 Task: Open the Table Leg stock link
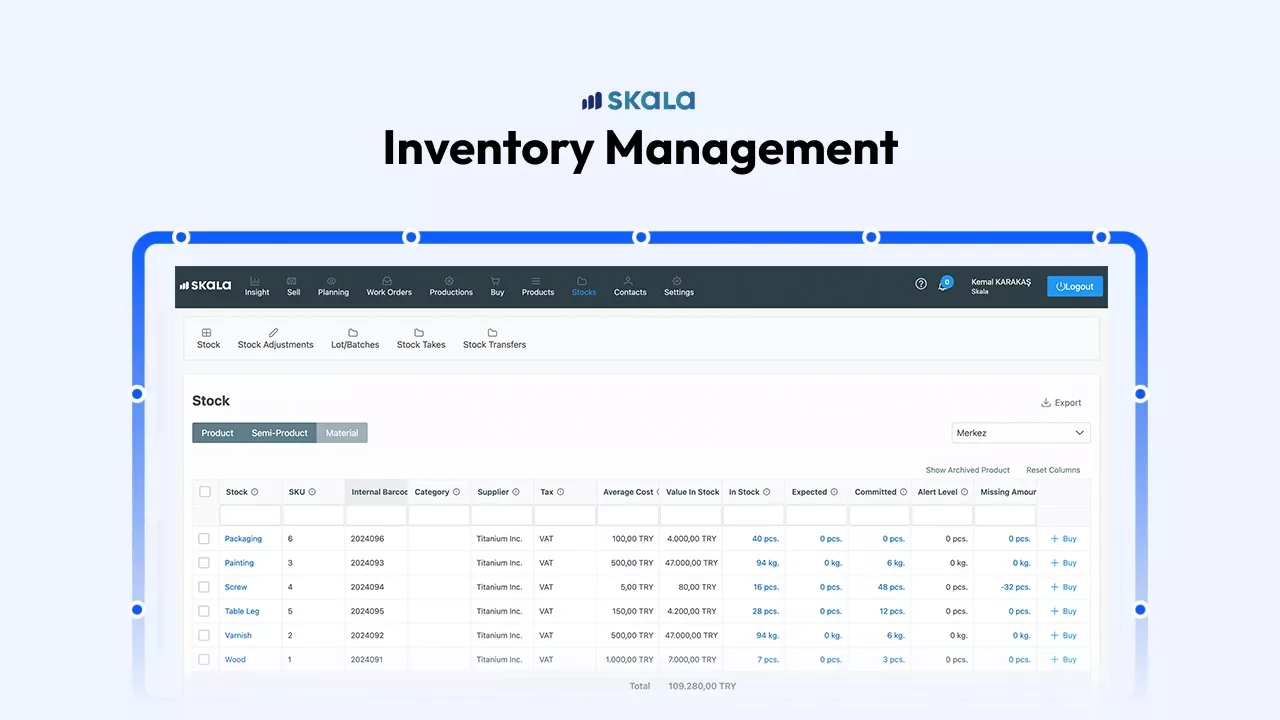point(242,611)
